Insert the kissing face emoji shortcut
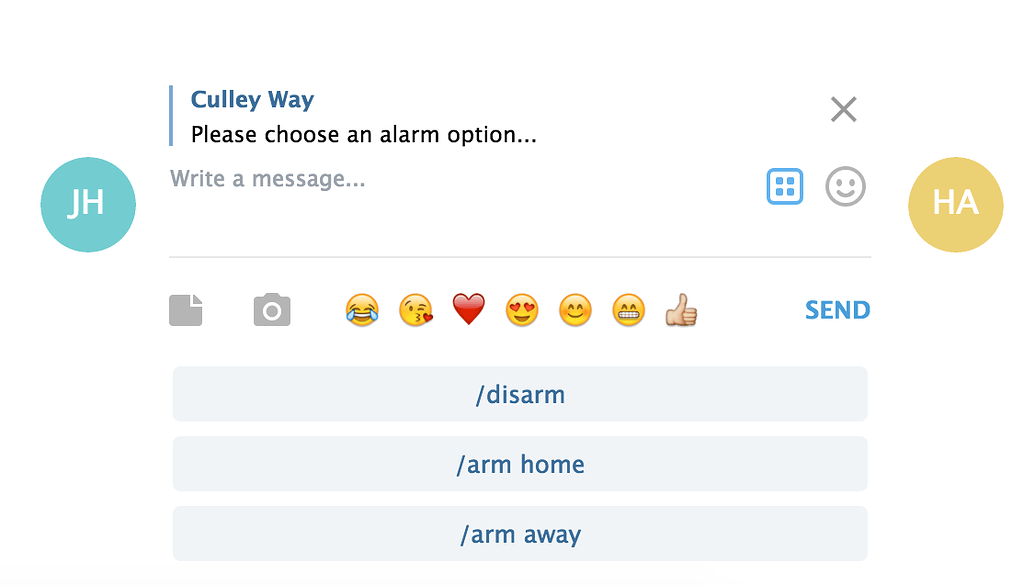Viewport: 1035px width, 585px height. point(415,310)
